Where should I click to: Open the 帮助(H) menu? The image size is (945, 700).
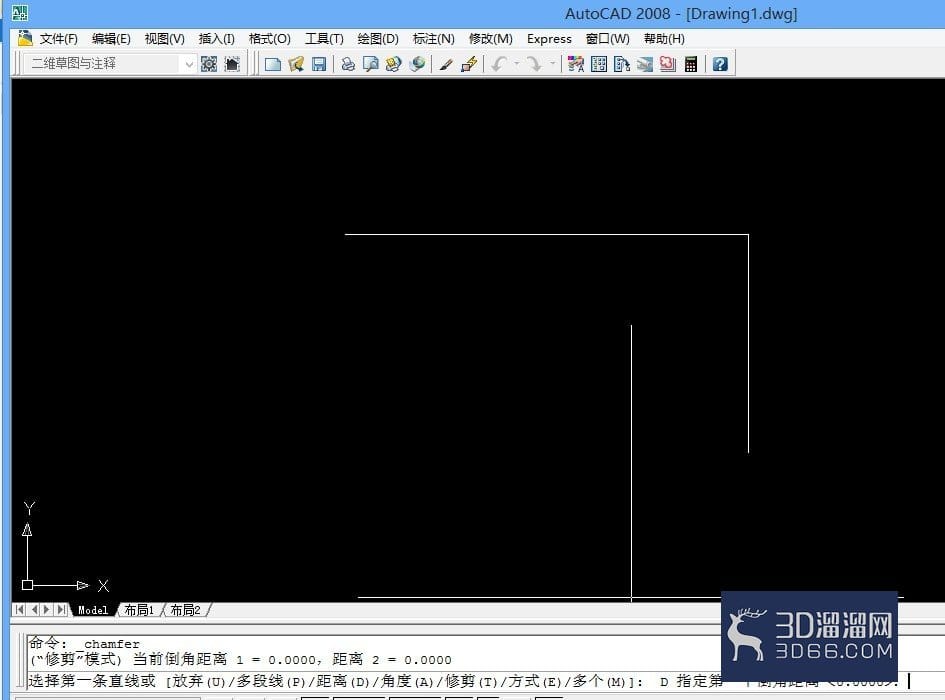[664, 39]
